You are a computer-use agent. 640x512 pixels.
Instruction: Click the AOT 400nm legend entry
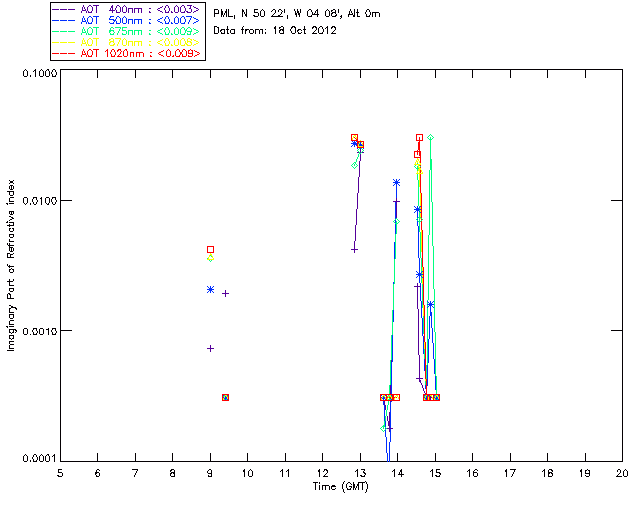click(127, 9)
